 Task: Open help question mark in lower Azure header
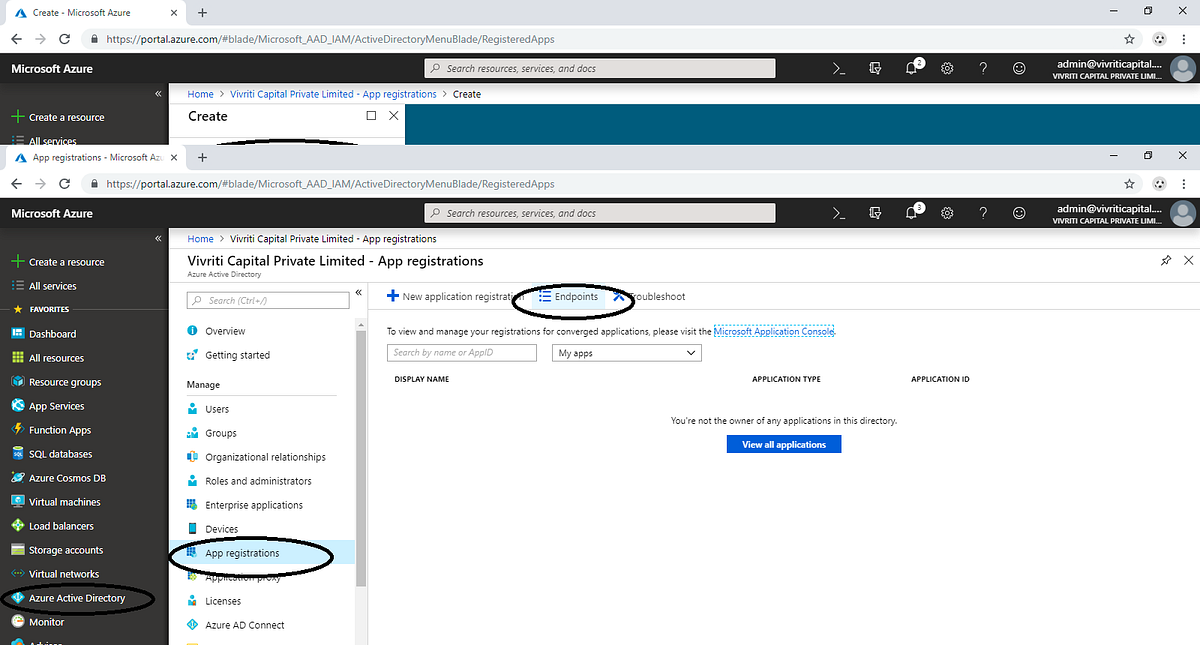point(983,213)
